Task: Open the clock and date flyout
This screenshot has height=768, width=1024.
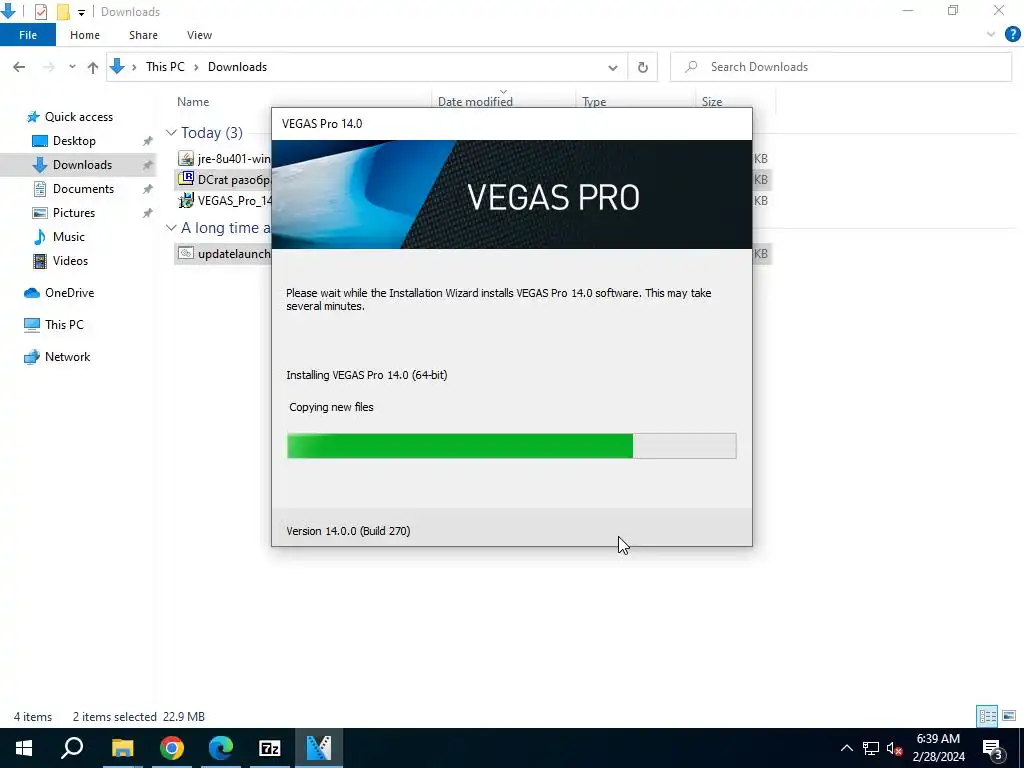Action: (938, 748)
